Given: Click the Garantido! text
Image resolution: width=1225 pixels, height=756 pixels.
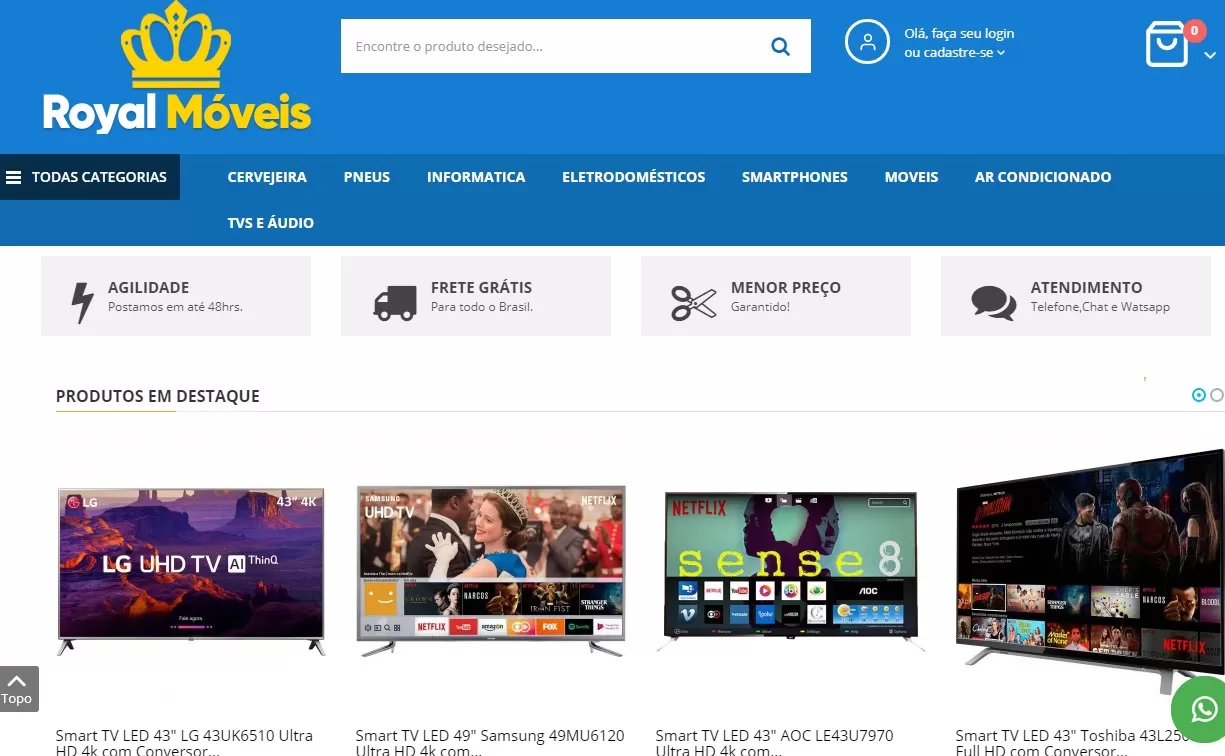Looking at the screenshot, I should tap(760, 307).
